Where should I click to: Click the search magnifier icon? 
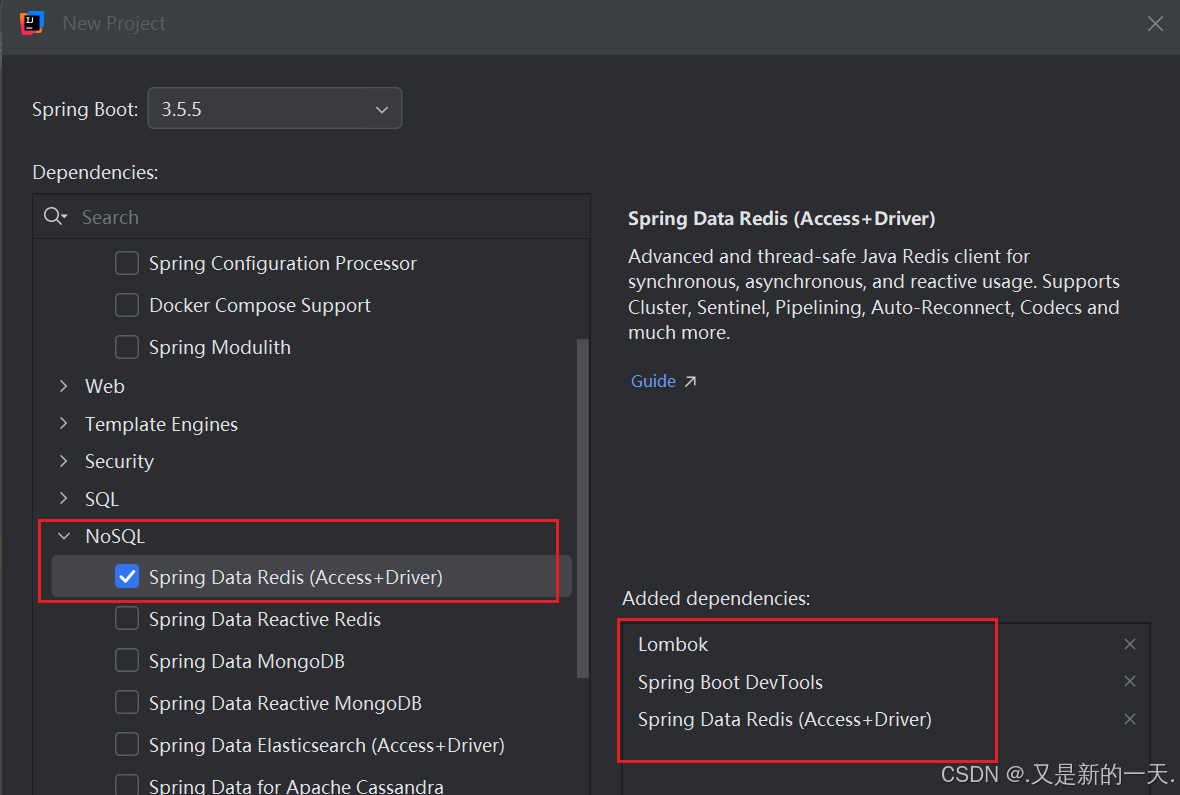55,217
